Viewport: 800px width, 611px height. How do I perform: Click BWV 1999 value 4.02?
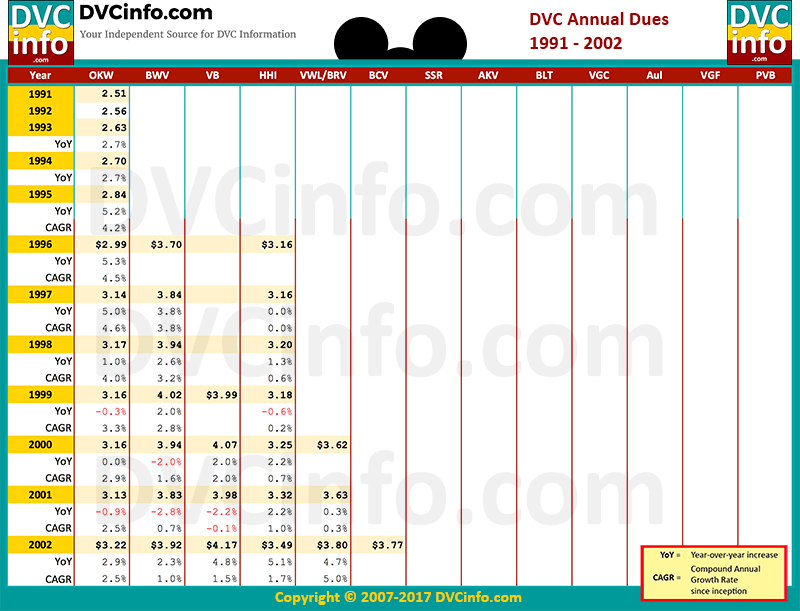(x=169, y=395)
